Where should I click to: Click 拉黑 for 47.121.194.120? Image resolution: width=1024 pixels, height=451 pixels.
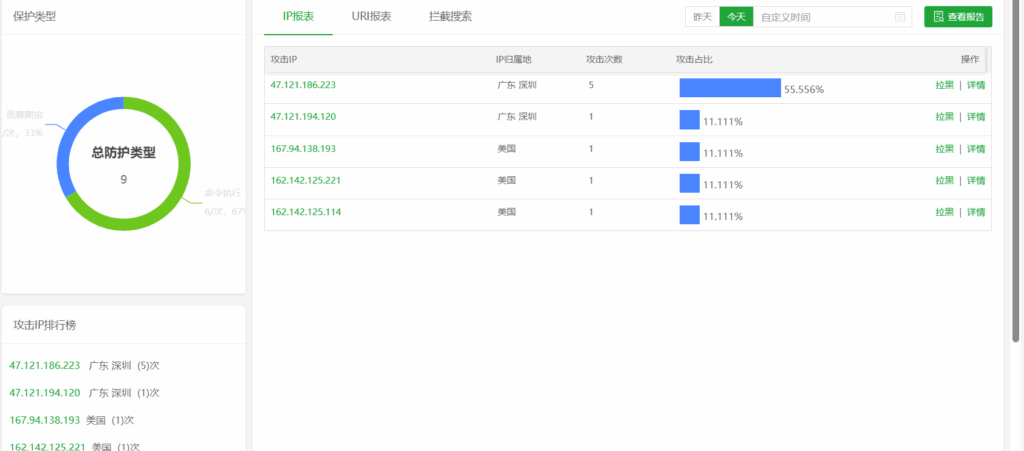pos(944,117)
